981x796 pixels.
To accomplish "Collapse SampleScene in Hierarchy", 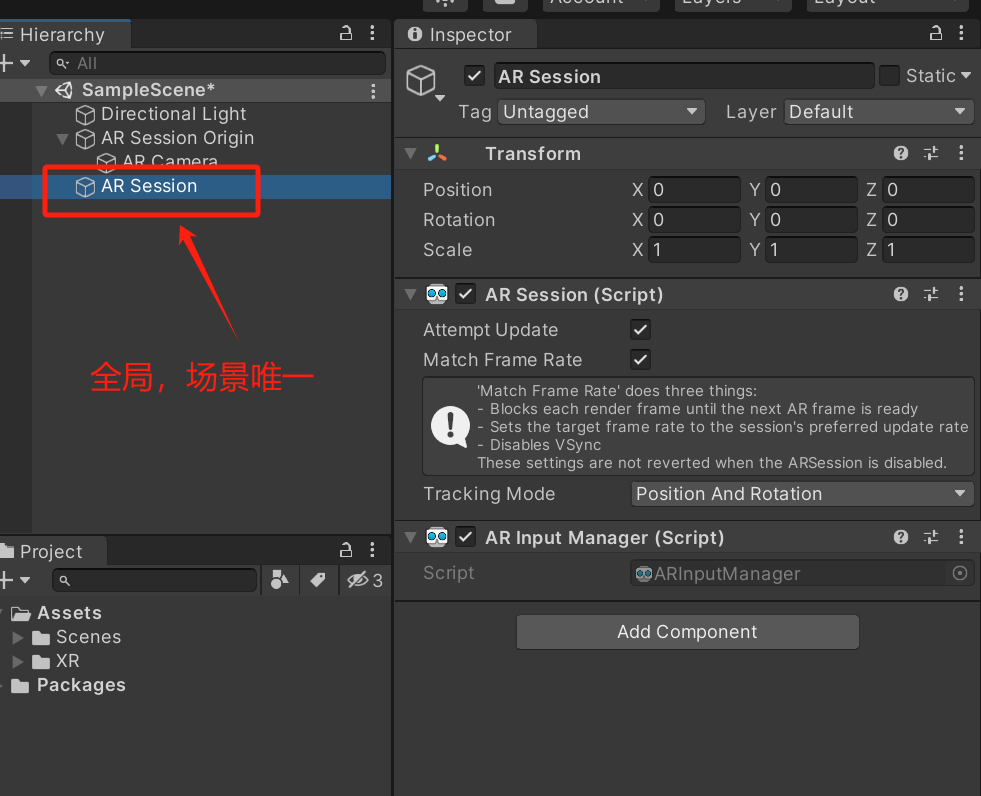I will coord(41,91).
